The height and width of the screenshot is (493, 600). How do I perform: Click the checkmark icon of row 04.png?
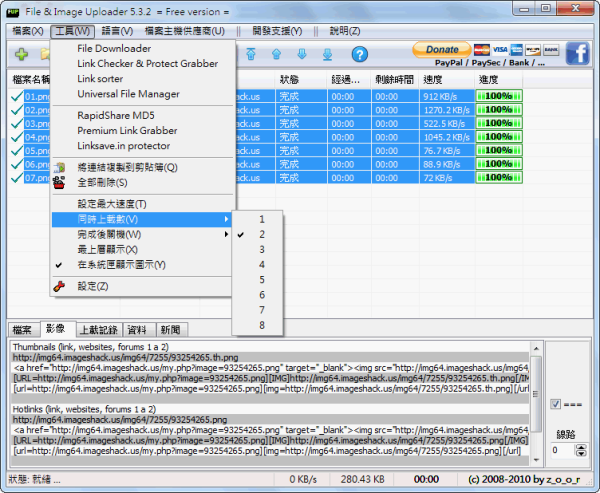[x=16, y=137]
